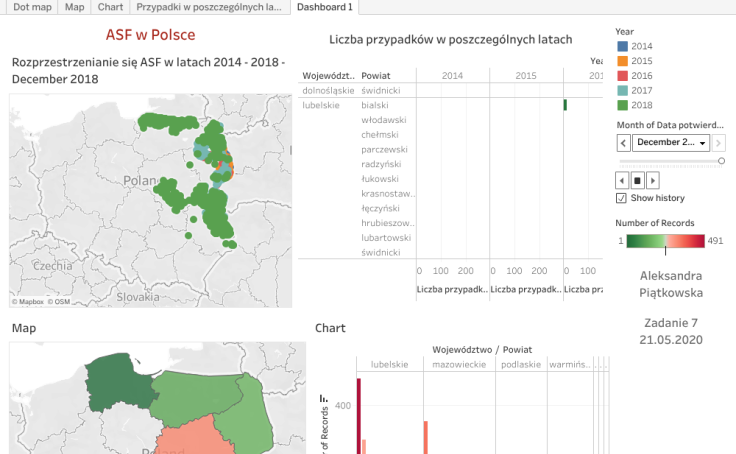
Task: Play the animation forward
Action: click(653, 180)
